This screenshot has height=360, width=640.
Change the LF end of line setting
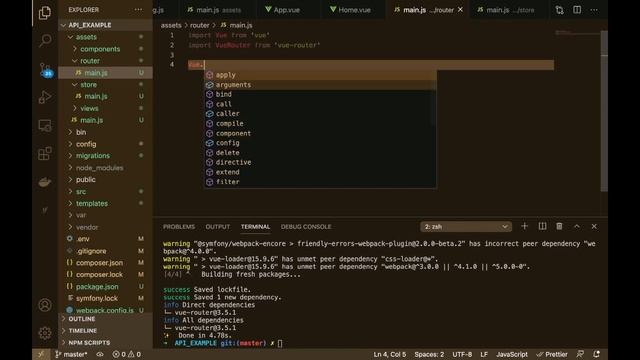[484, 354]
